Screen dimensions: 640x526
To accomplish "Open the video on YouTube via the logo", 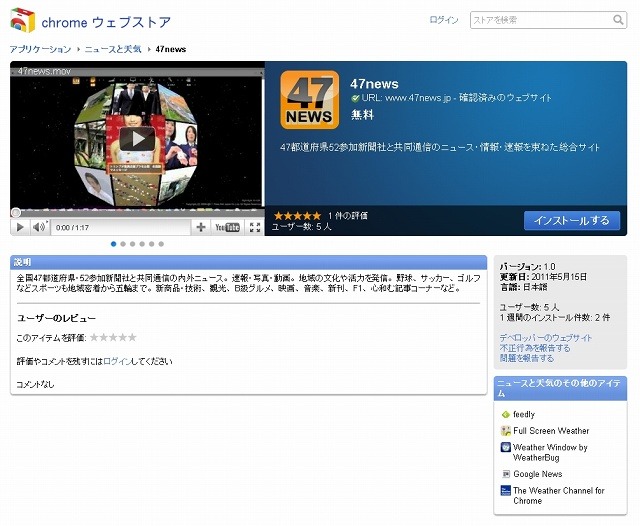I will click(x=227, y=227).
